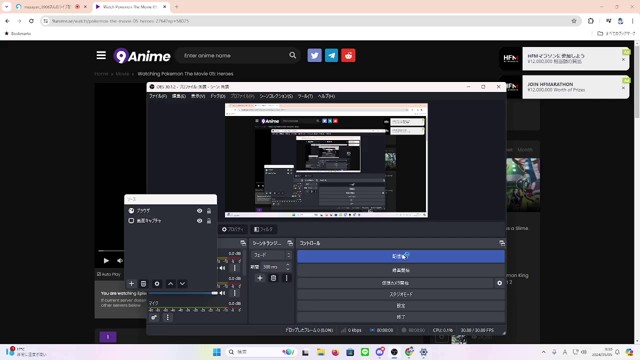Viewport: 640px width, 360px height.
Task: Open source properties gear in sources panel
Action: point(157,284)
